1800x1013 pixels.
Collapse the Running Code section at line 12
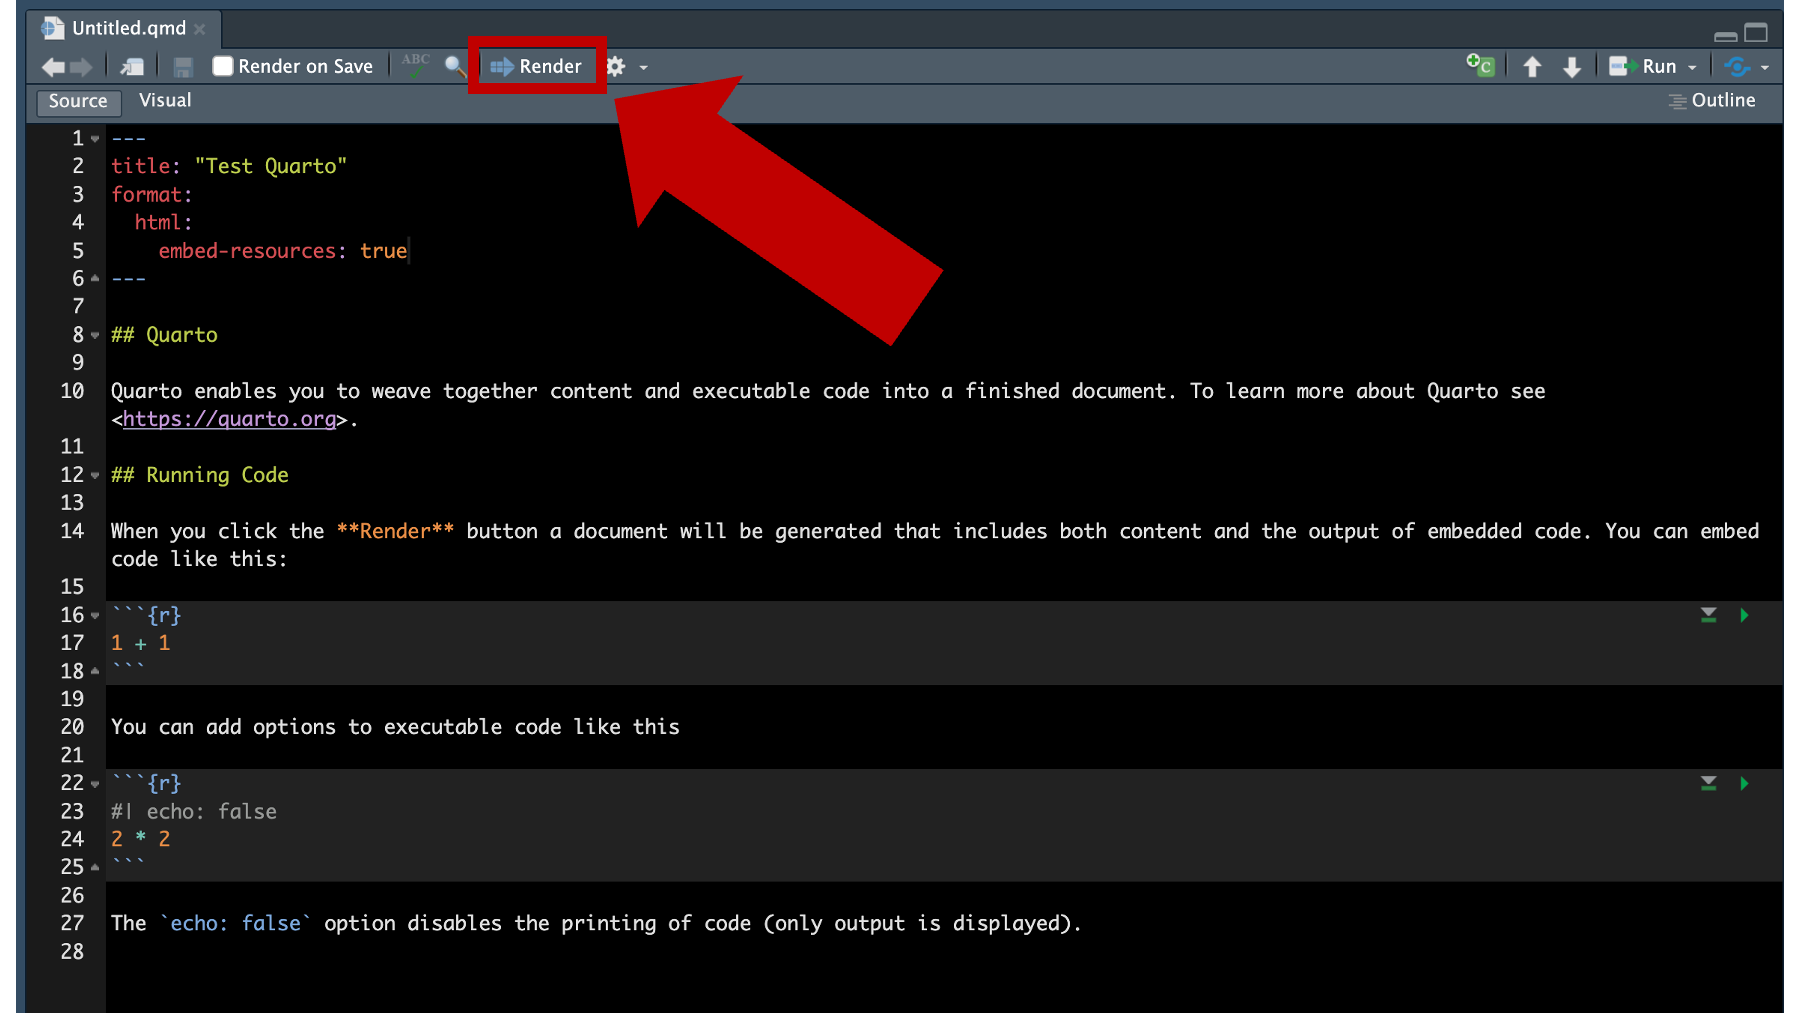95,475
